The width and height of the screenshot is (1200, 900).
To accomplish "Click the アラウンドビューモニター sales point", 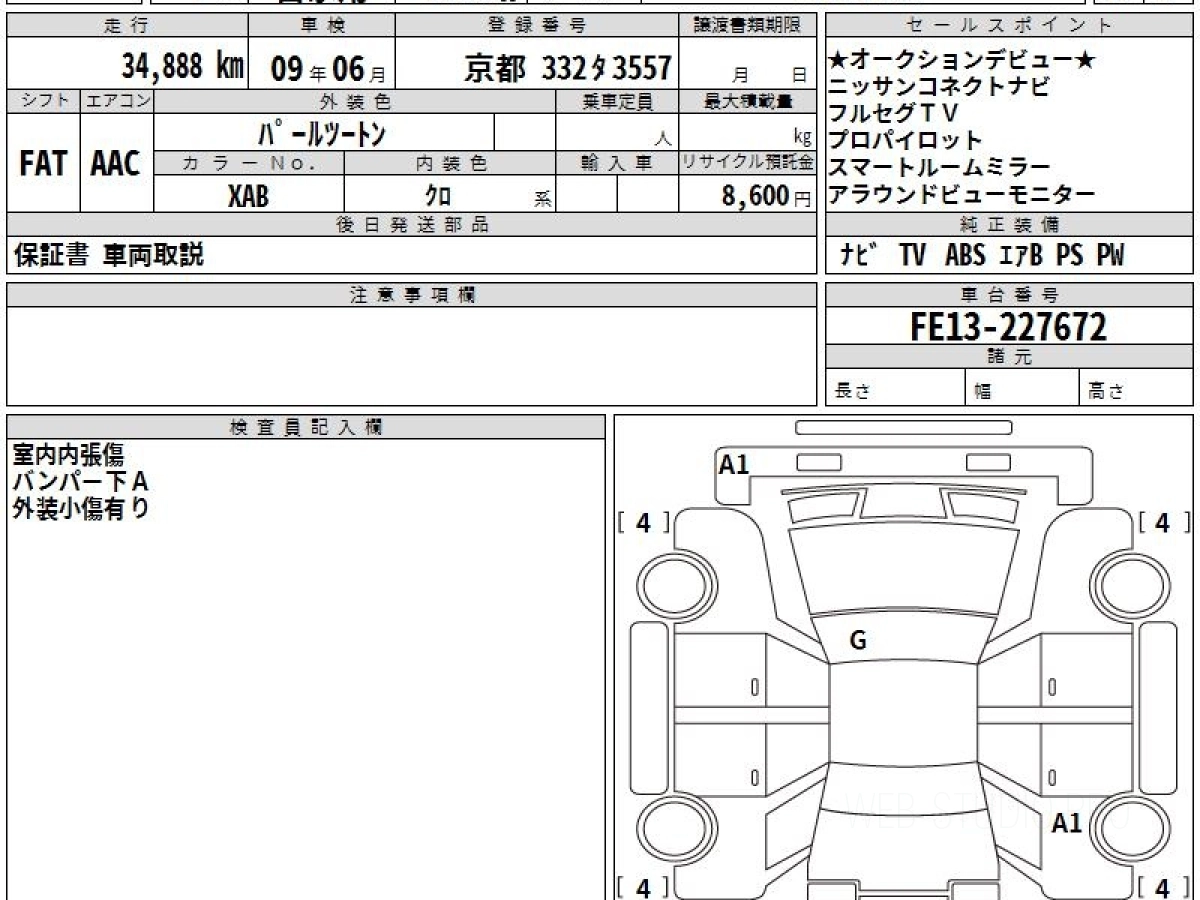I will (962, 194).
